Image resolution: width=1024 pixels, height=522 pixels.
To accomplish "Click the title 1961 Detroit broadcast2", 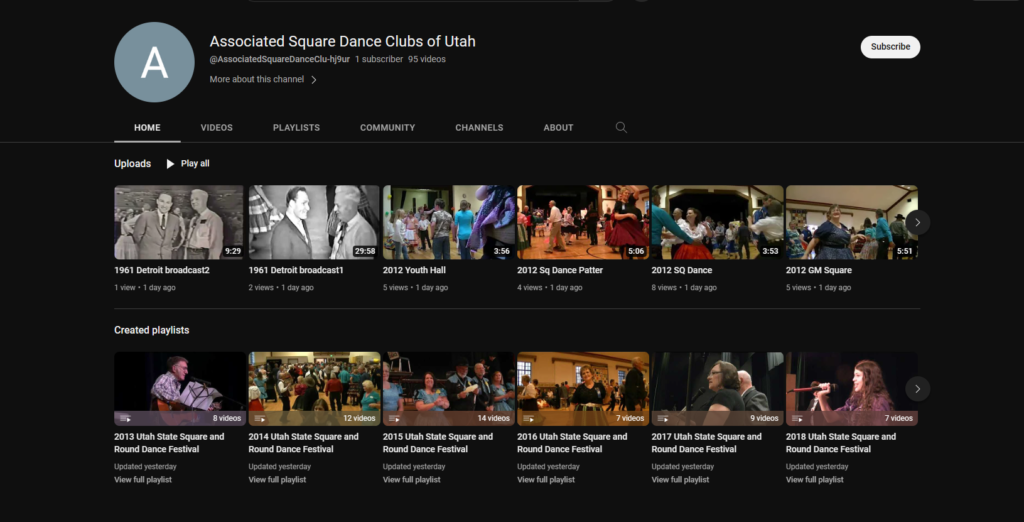I will [162, 270].
